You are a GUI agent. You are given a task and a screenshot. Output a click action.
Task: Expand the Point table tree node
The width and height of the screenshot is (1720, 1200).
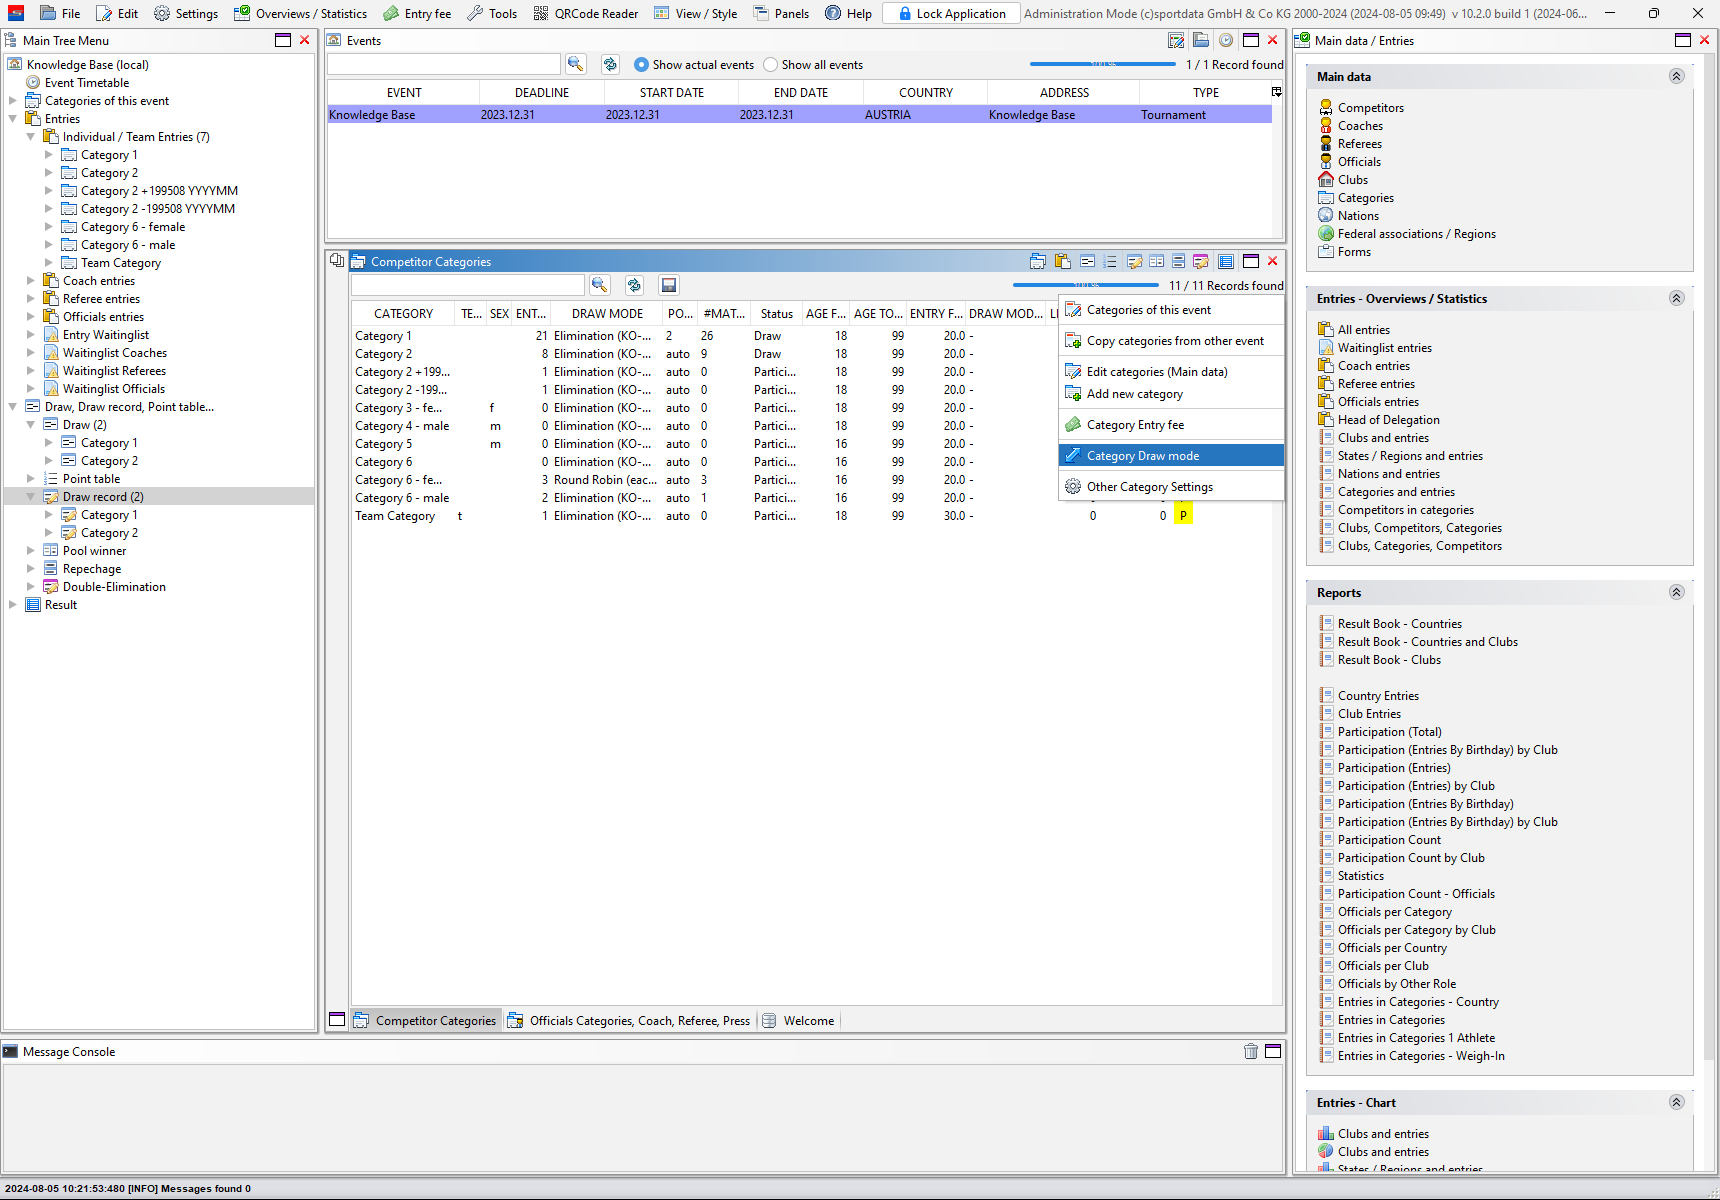click(x=31, y=479)
